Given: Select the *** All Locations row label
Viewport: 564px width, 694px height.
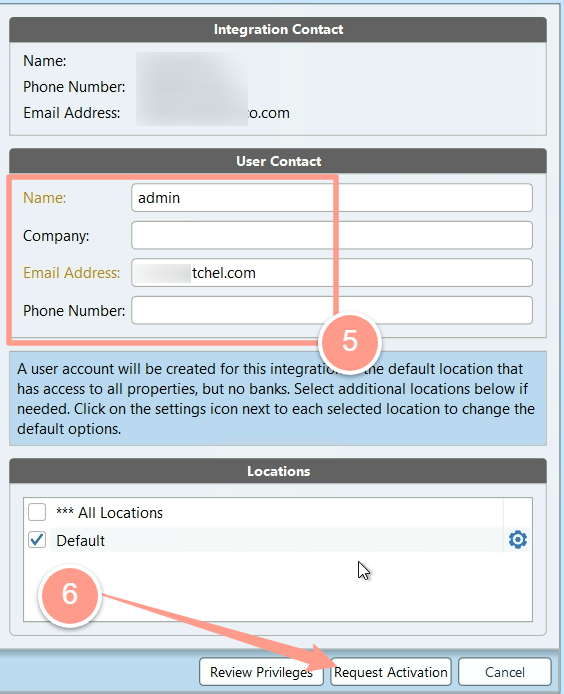Looking at the screenshot, I should 109,513.
